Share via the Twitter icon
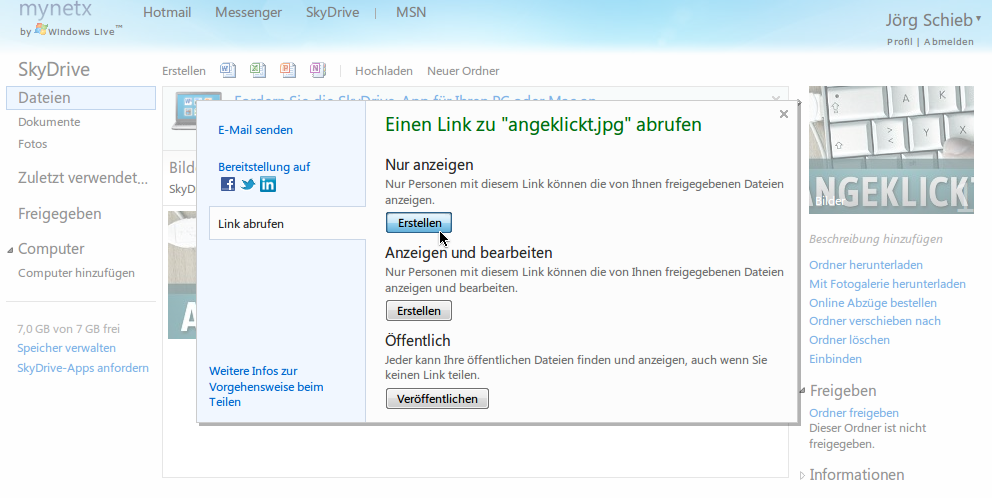The height and width of the screenshot is (498, 992). [x=248, y=184]
